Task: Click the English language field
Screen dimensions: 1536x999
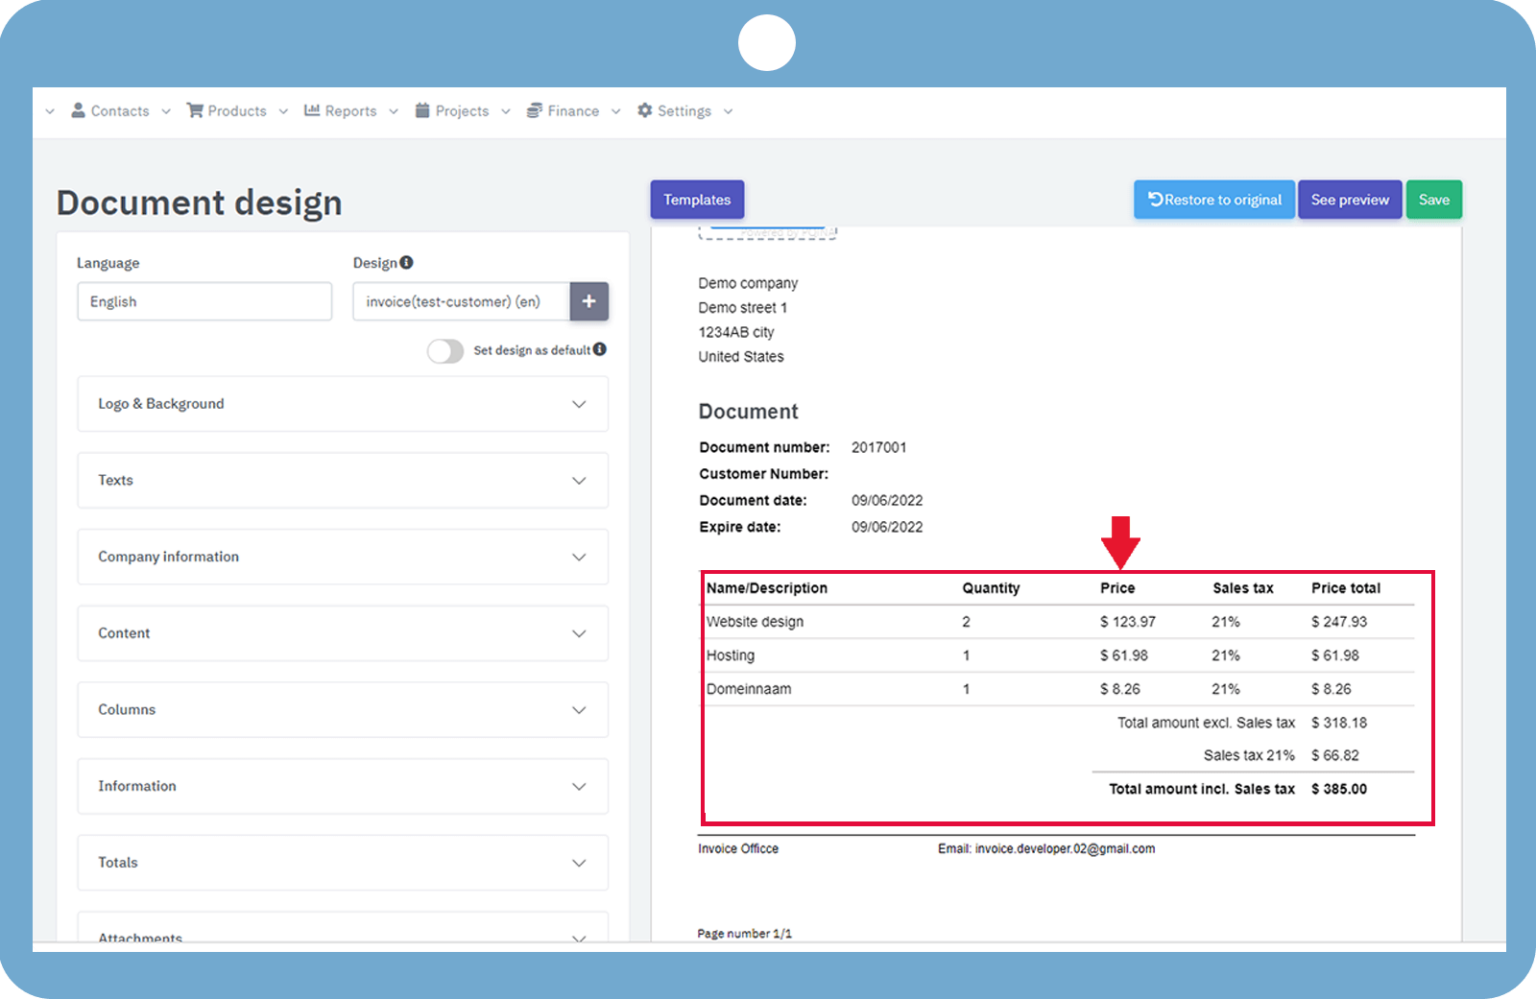Action: 204,301
